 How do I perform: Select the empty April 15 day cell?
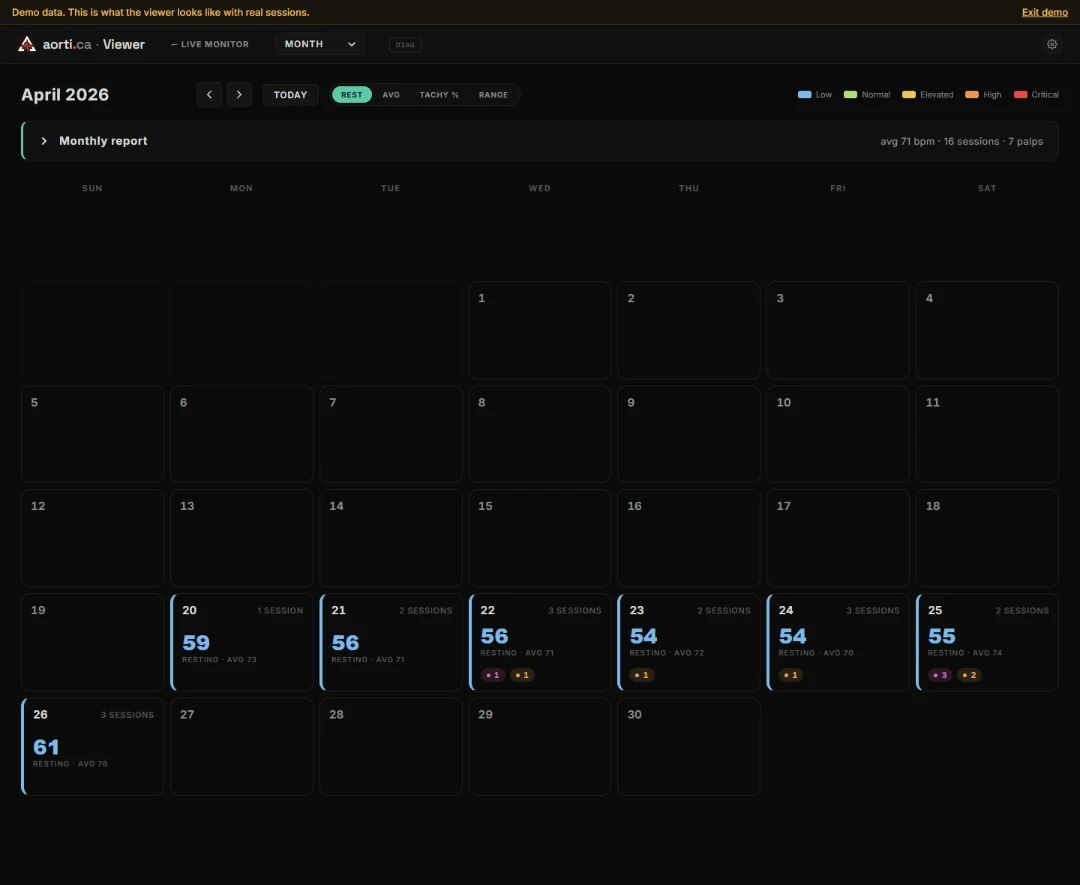[x=540, y=538]
